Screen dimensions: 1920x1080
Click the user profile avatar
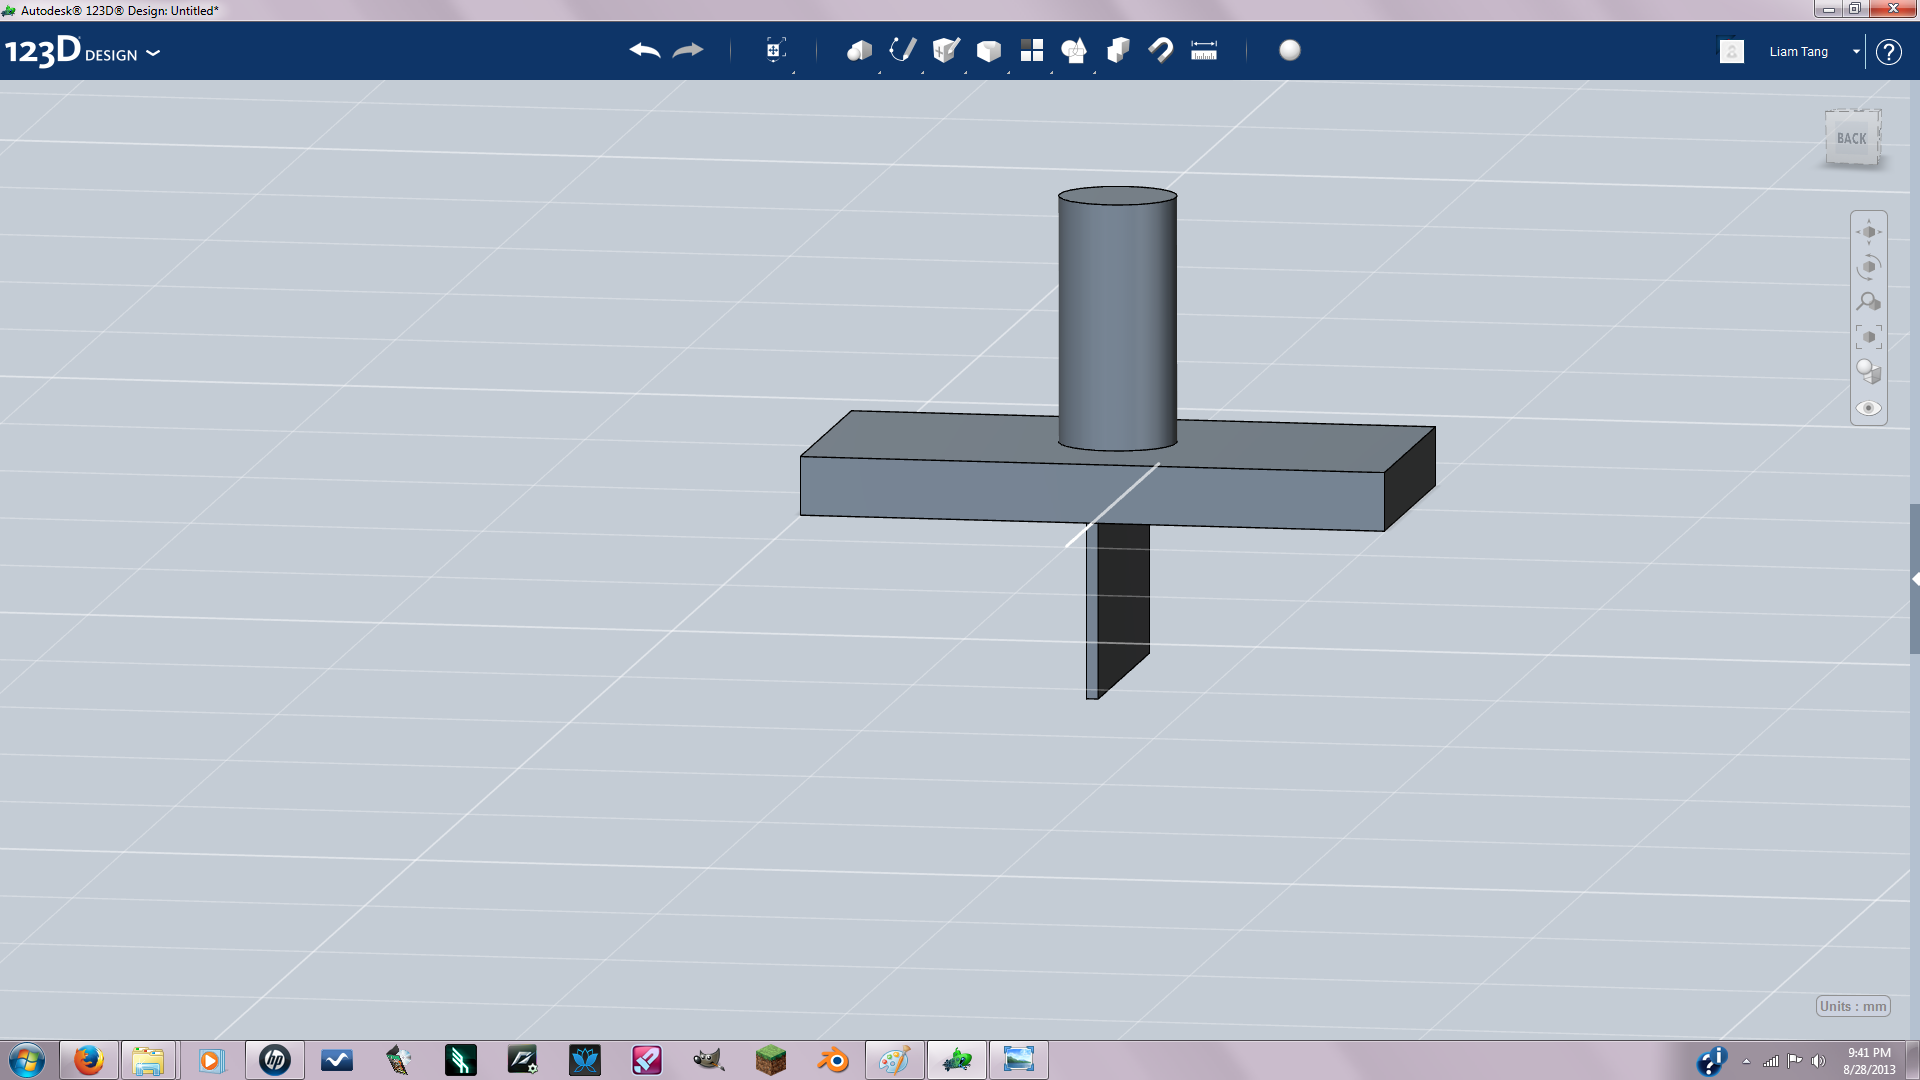tap(1732, 51)
